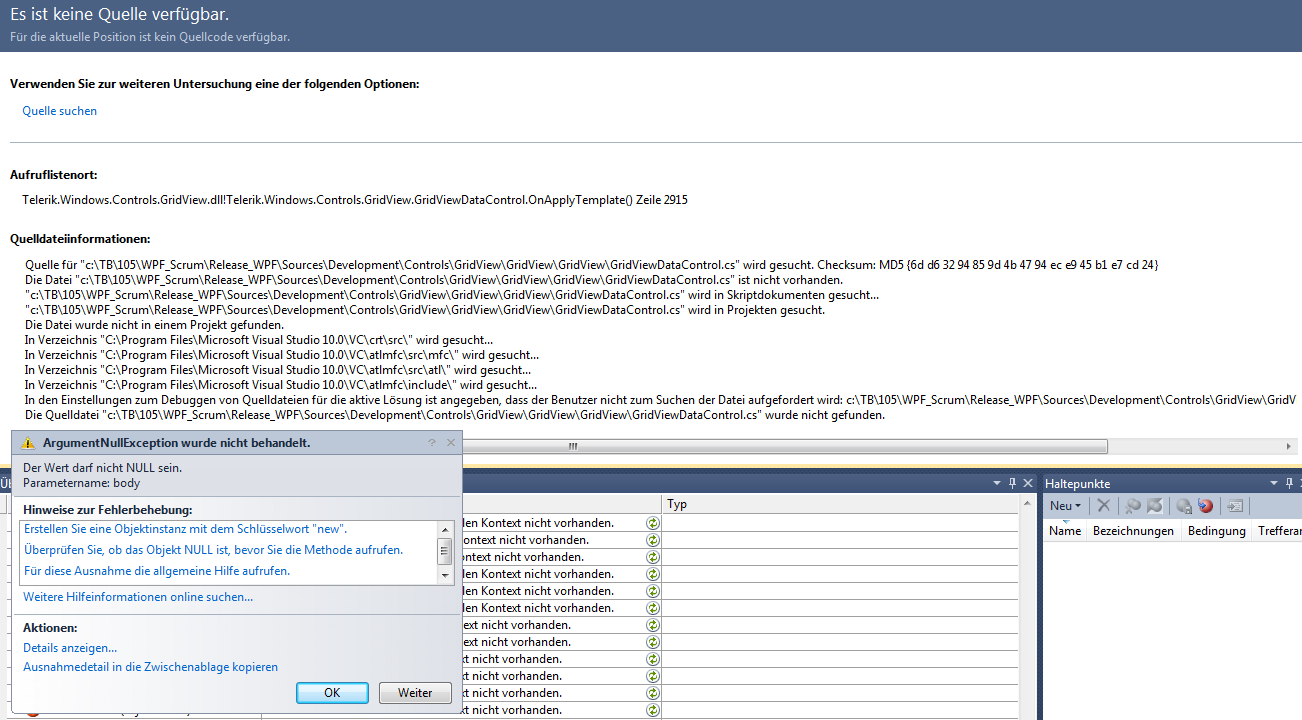Click the scrollbar thumb in the troubleshooting hints list

tap(446, 550)
